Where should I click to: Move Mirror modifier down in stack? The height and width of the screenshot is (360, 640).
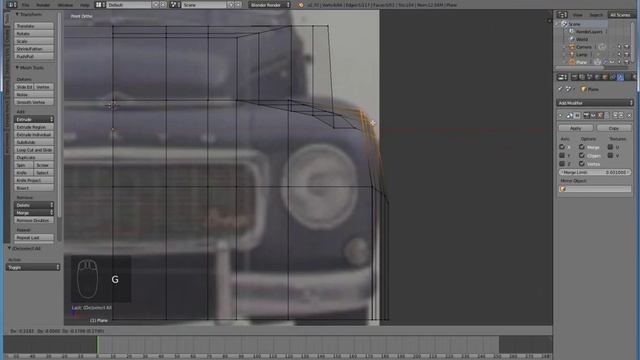tap(622, 116)
